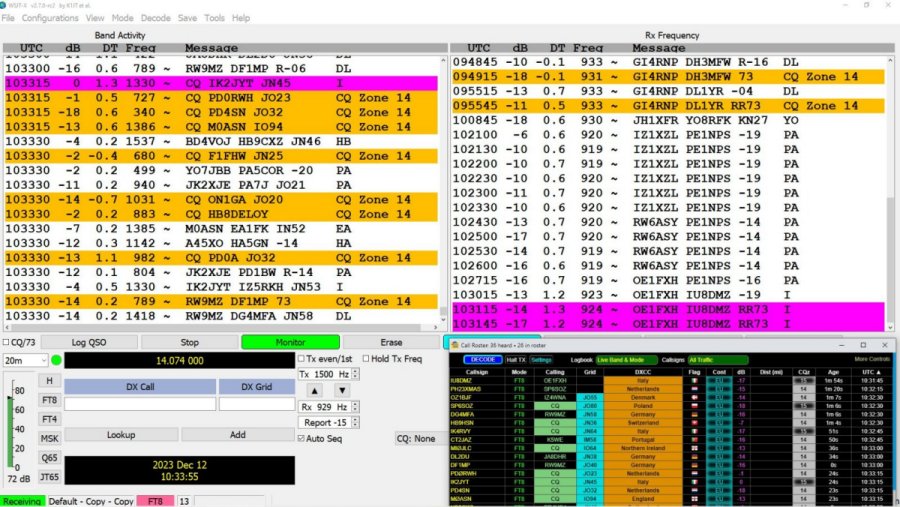Screen dimensions: 900x507
Task: Adjust the Tx 1500 Hz spinner arrows
Action: click(x=355, y=374)
